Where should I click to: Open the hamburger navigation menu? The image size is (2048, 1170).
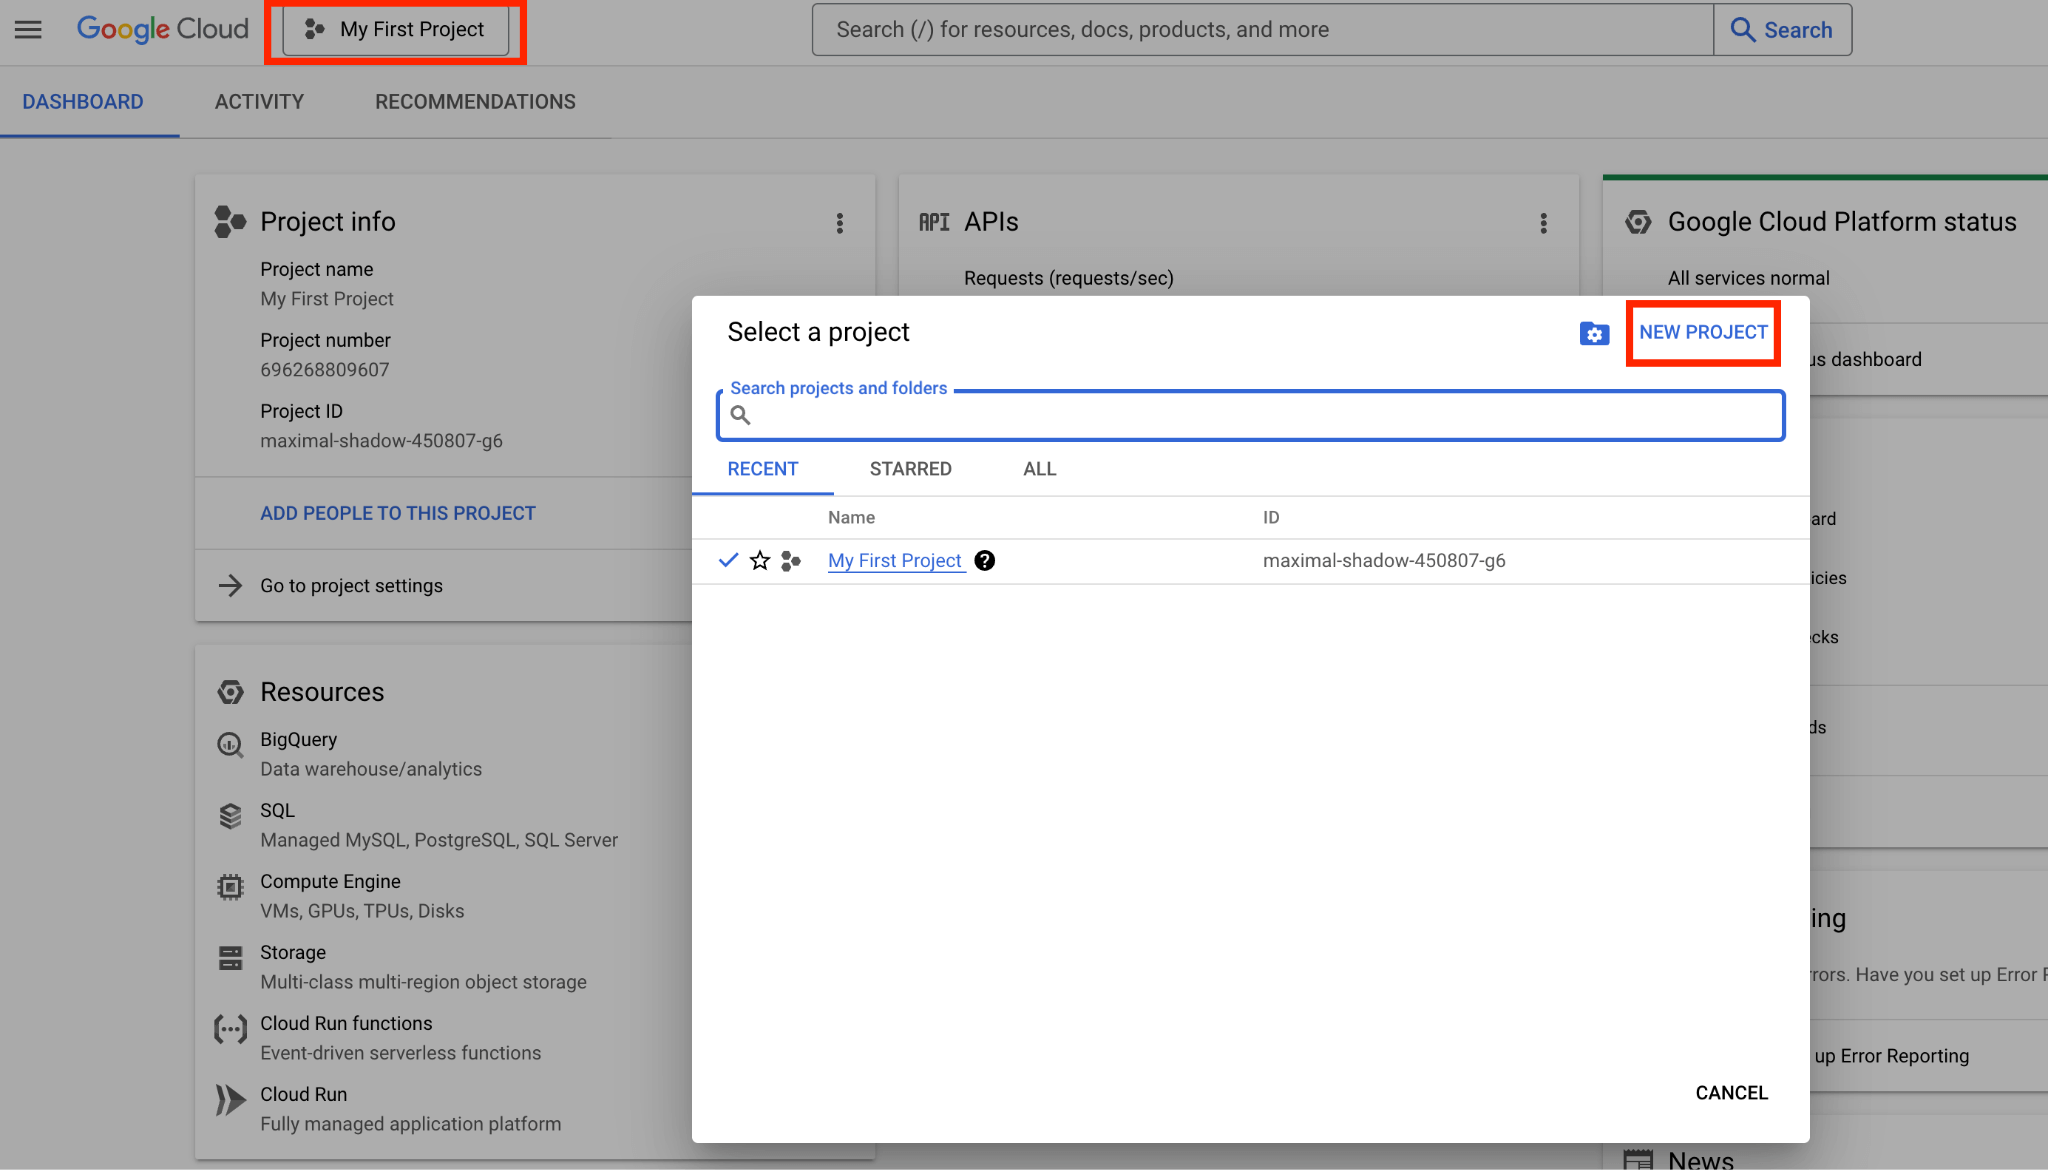28,29
